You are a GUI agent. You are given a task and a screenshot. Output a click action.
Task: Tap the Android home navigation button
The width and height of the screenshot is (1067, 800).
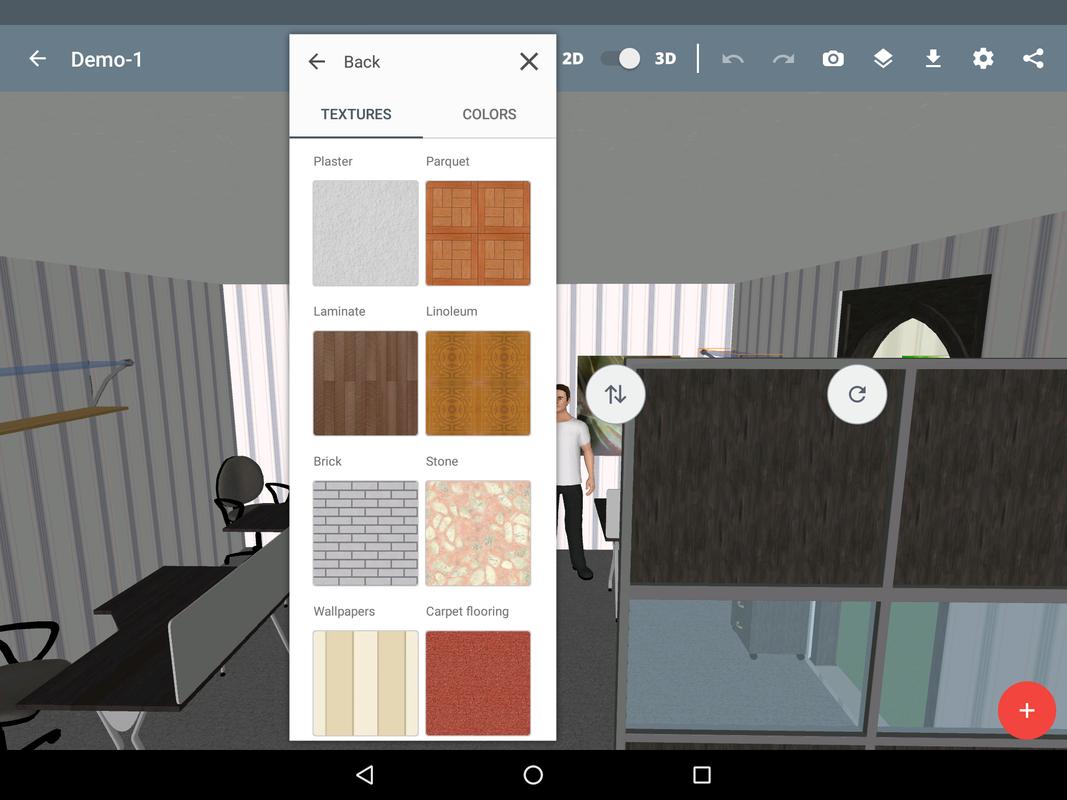[x=533, y=775]
